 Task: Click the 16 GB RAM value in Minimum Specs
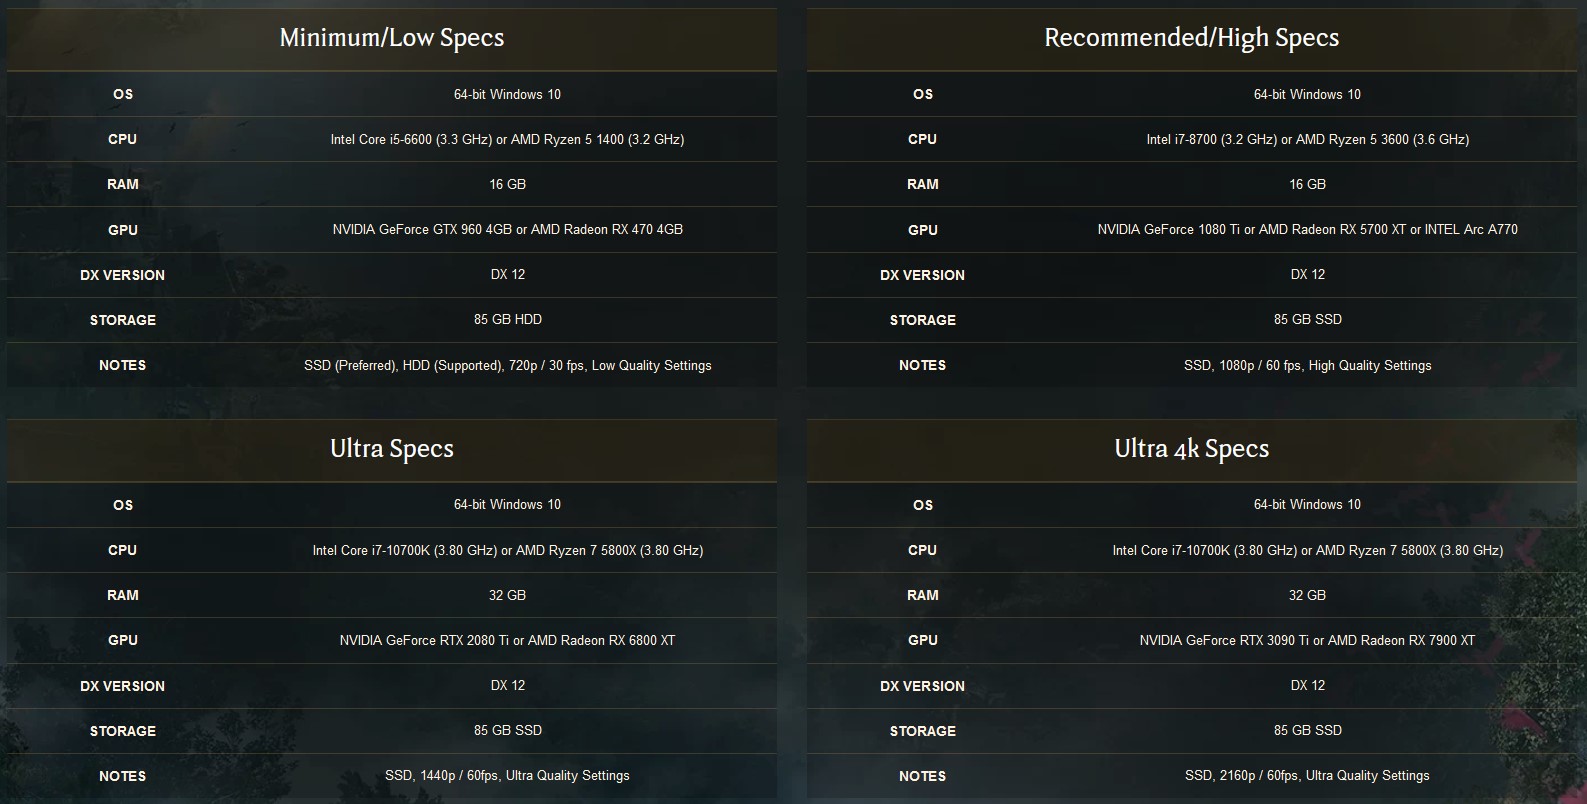pos(507,185)
